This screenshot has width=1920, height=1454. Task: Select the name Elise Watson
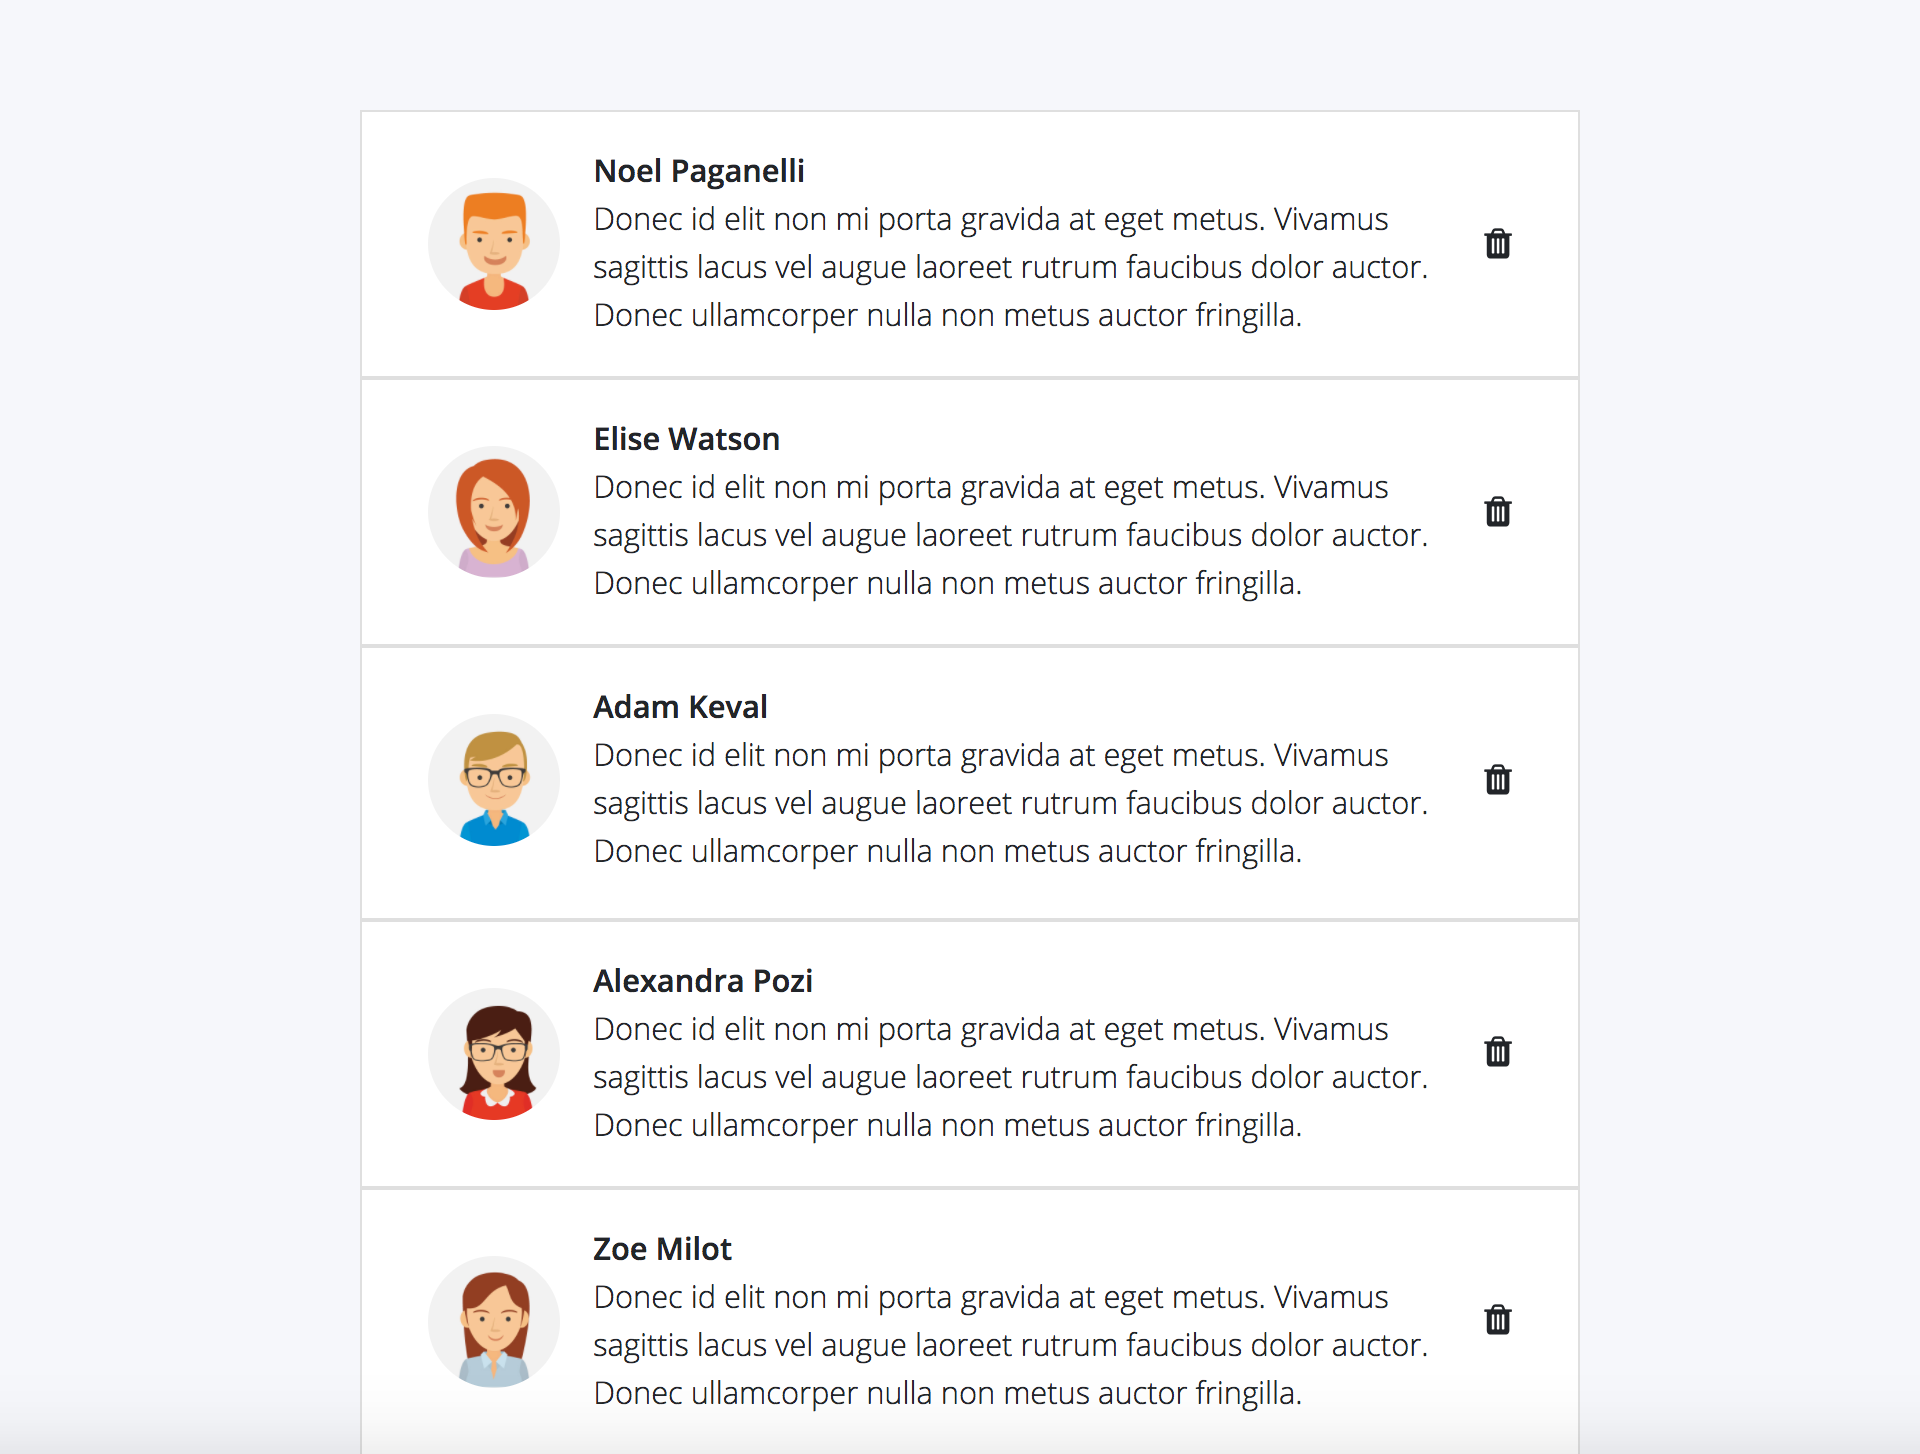686,438
